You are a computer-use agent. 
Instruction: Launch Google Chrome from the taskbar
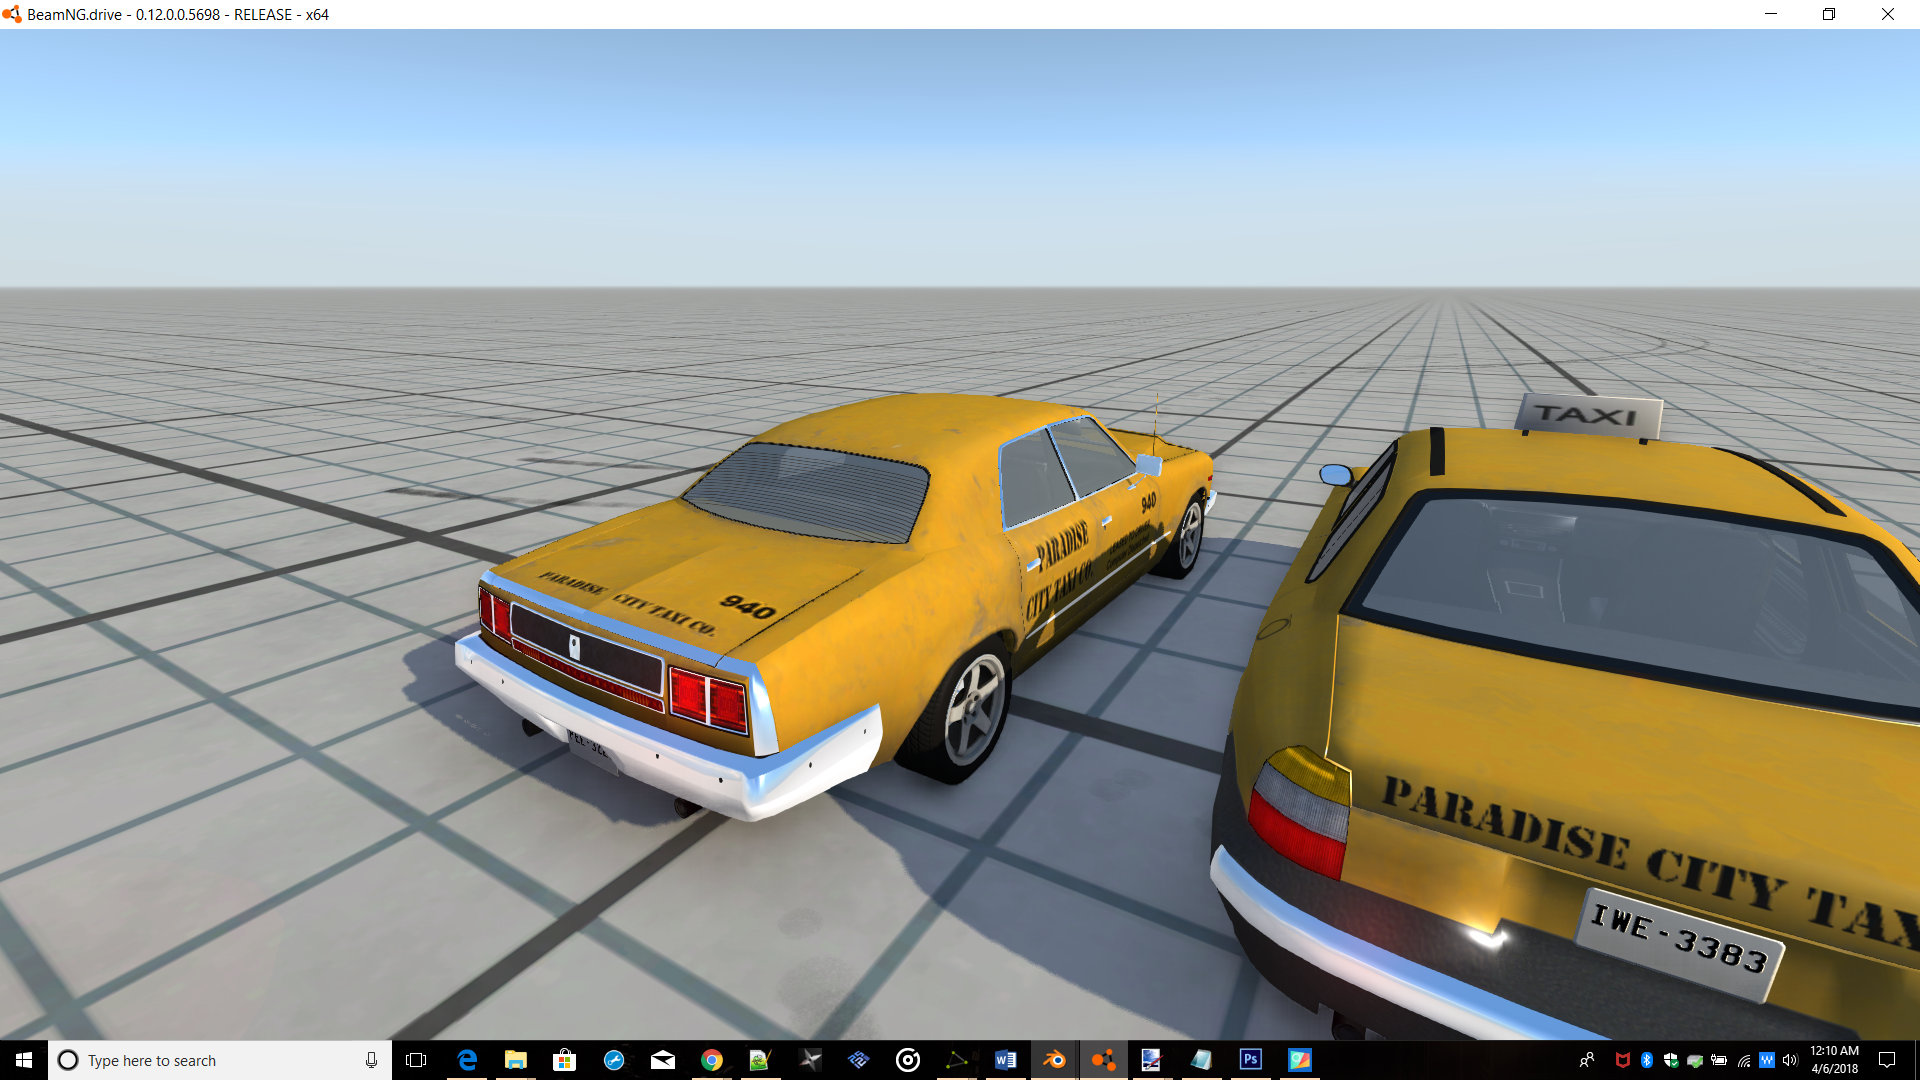pyautogui.click(x=712, y=1060)
